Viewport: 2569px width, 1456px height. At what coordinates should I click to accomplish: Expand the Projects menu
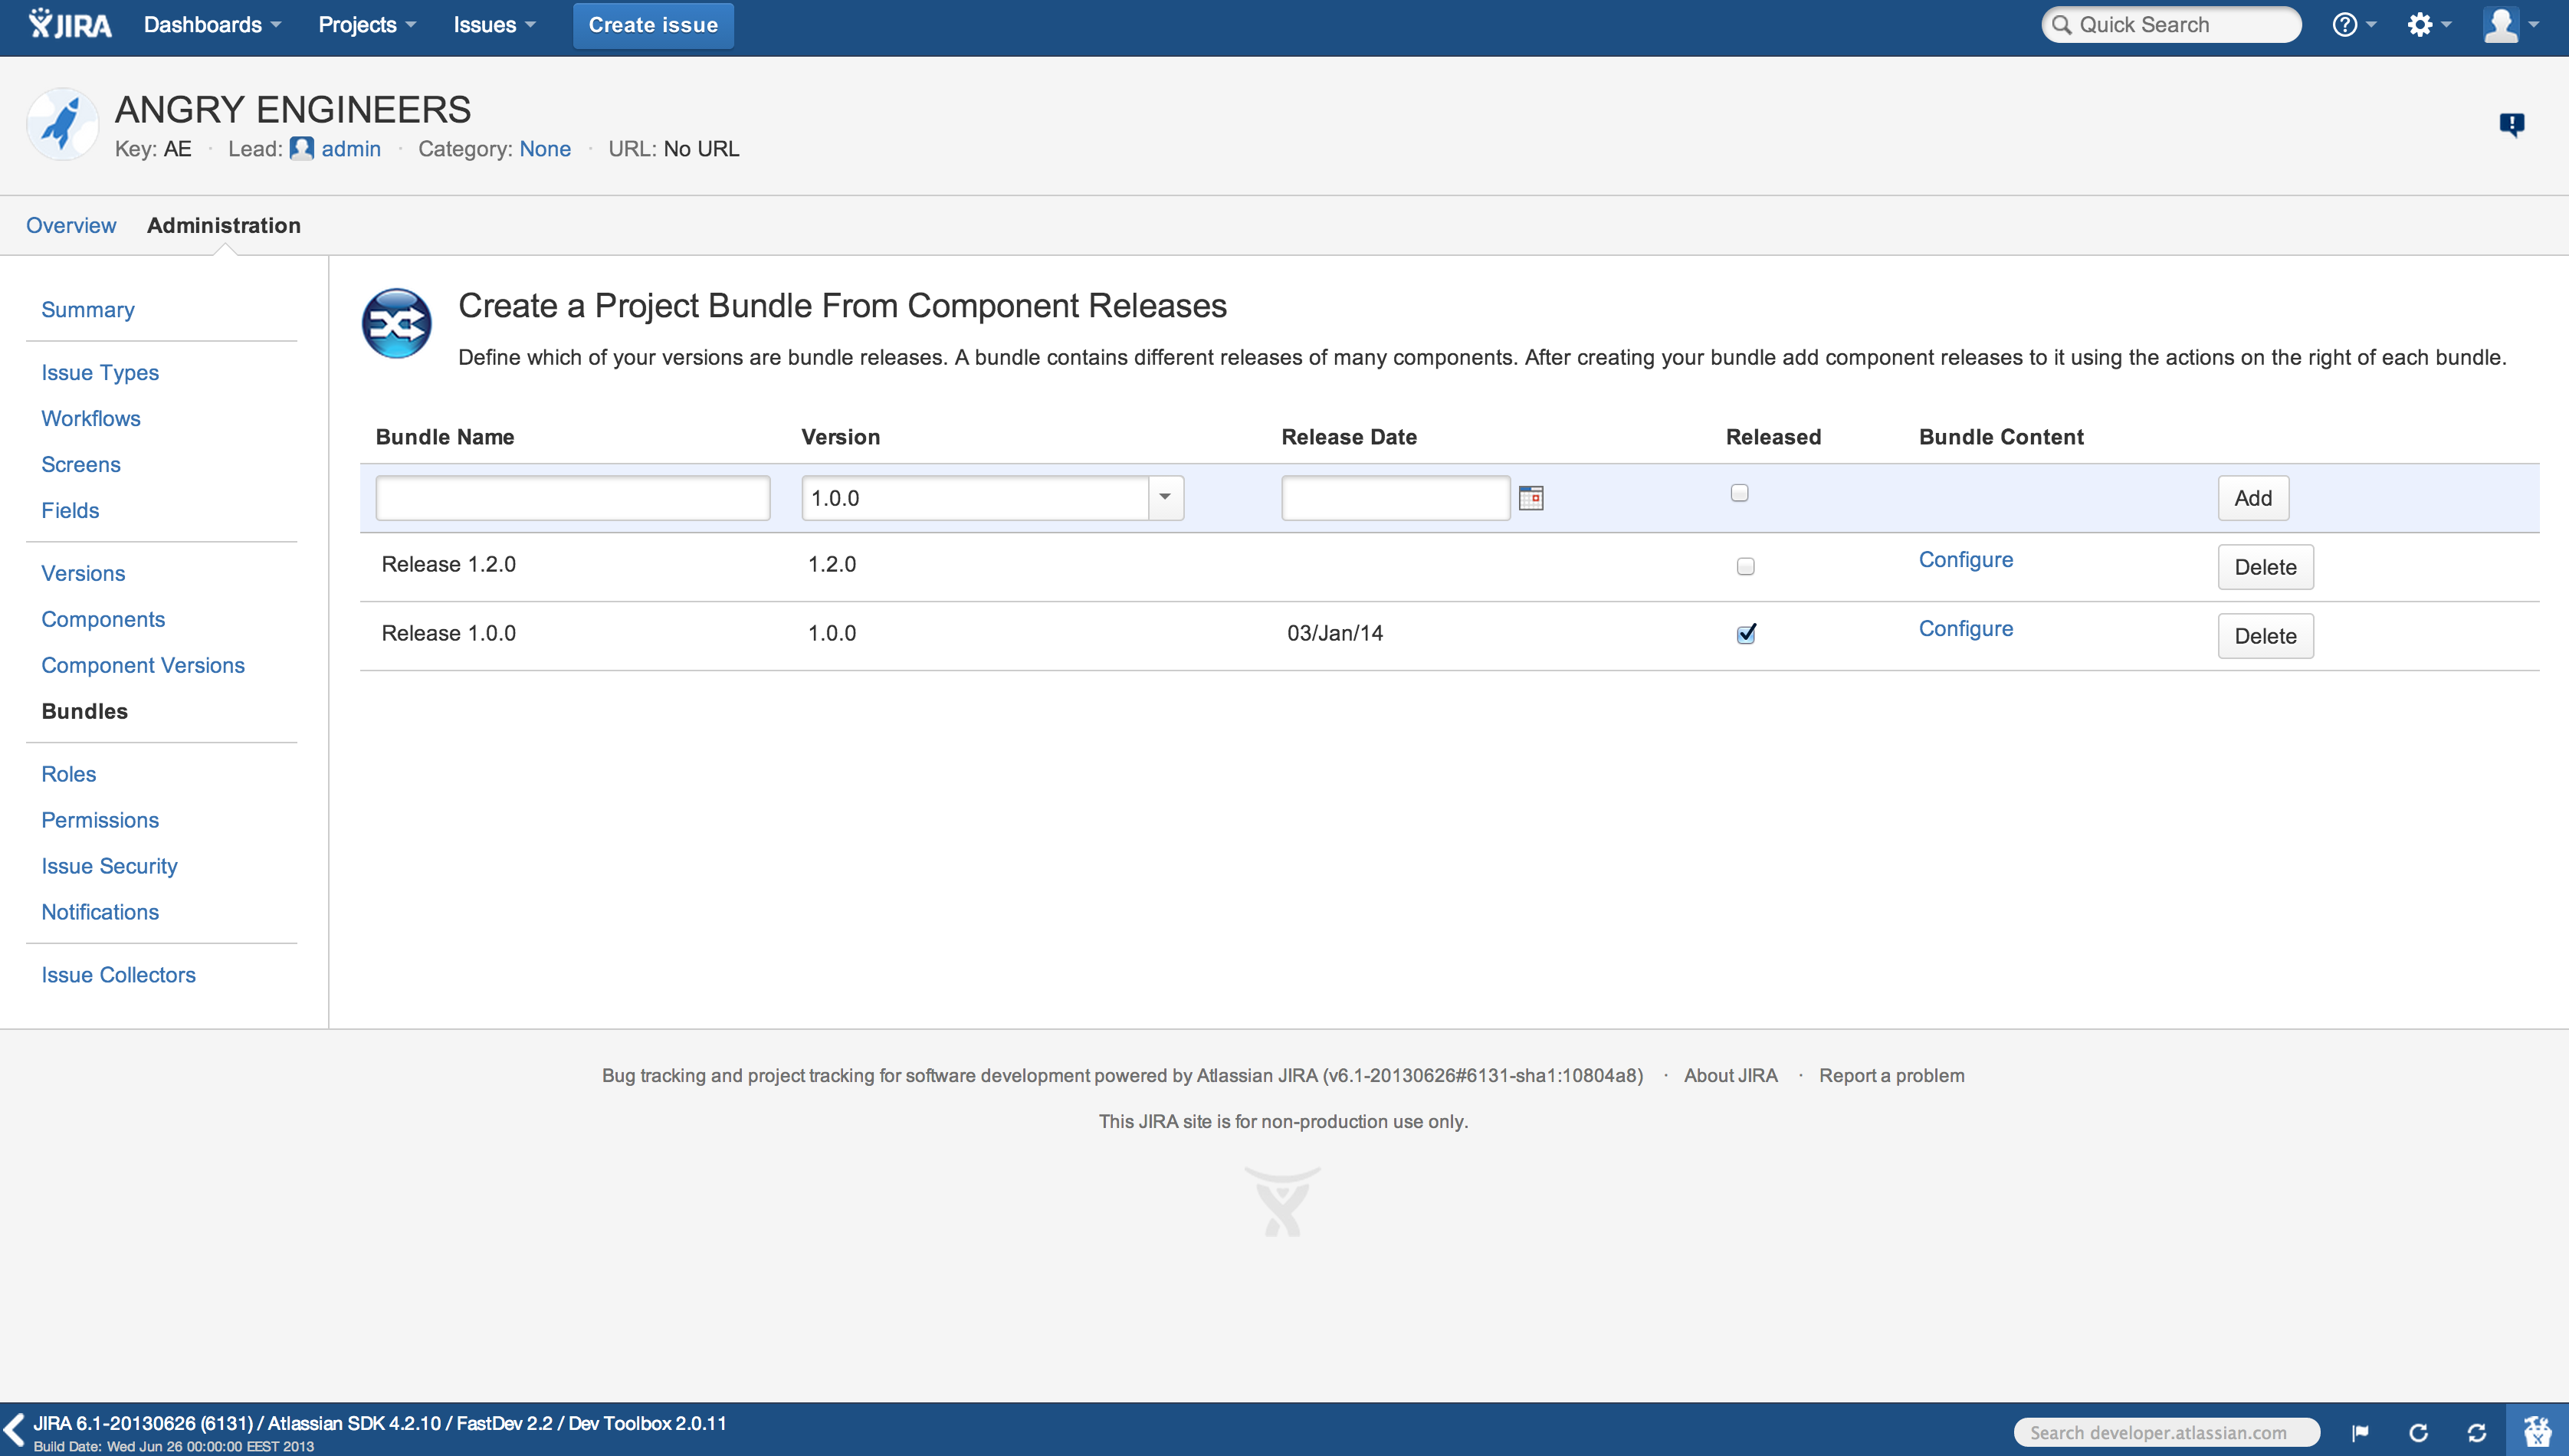pyautogui.click(x=366, y=25)
